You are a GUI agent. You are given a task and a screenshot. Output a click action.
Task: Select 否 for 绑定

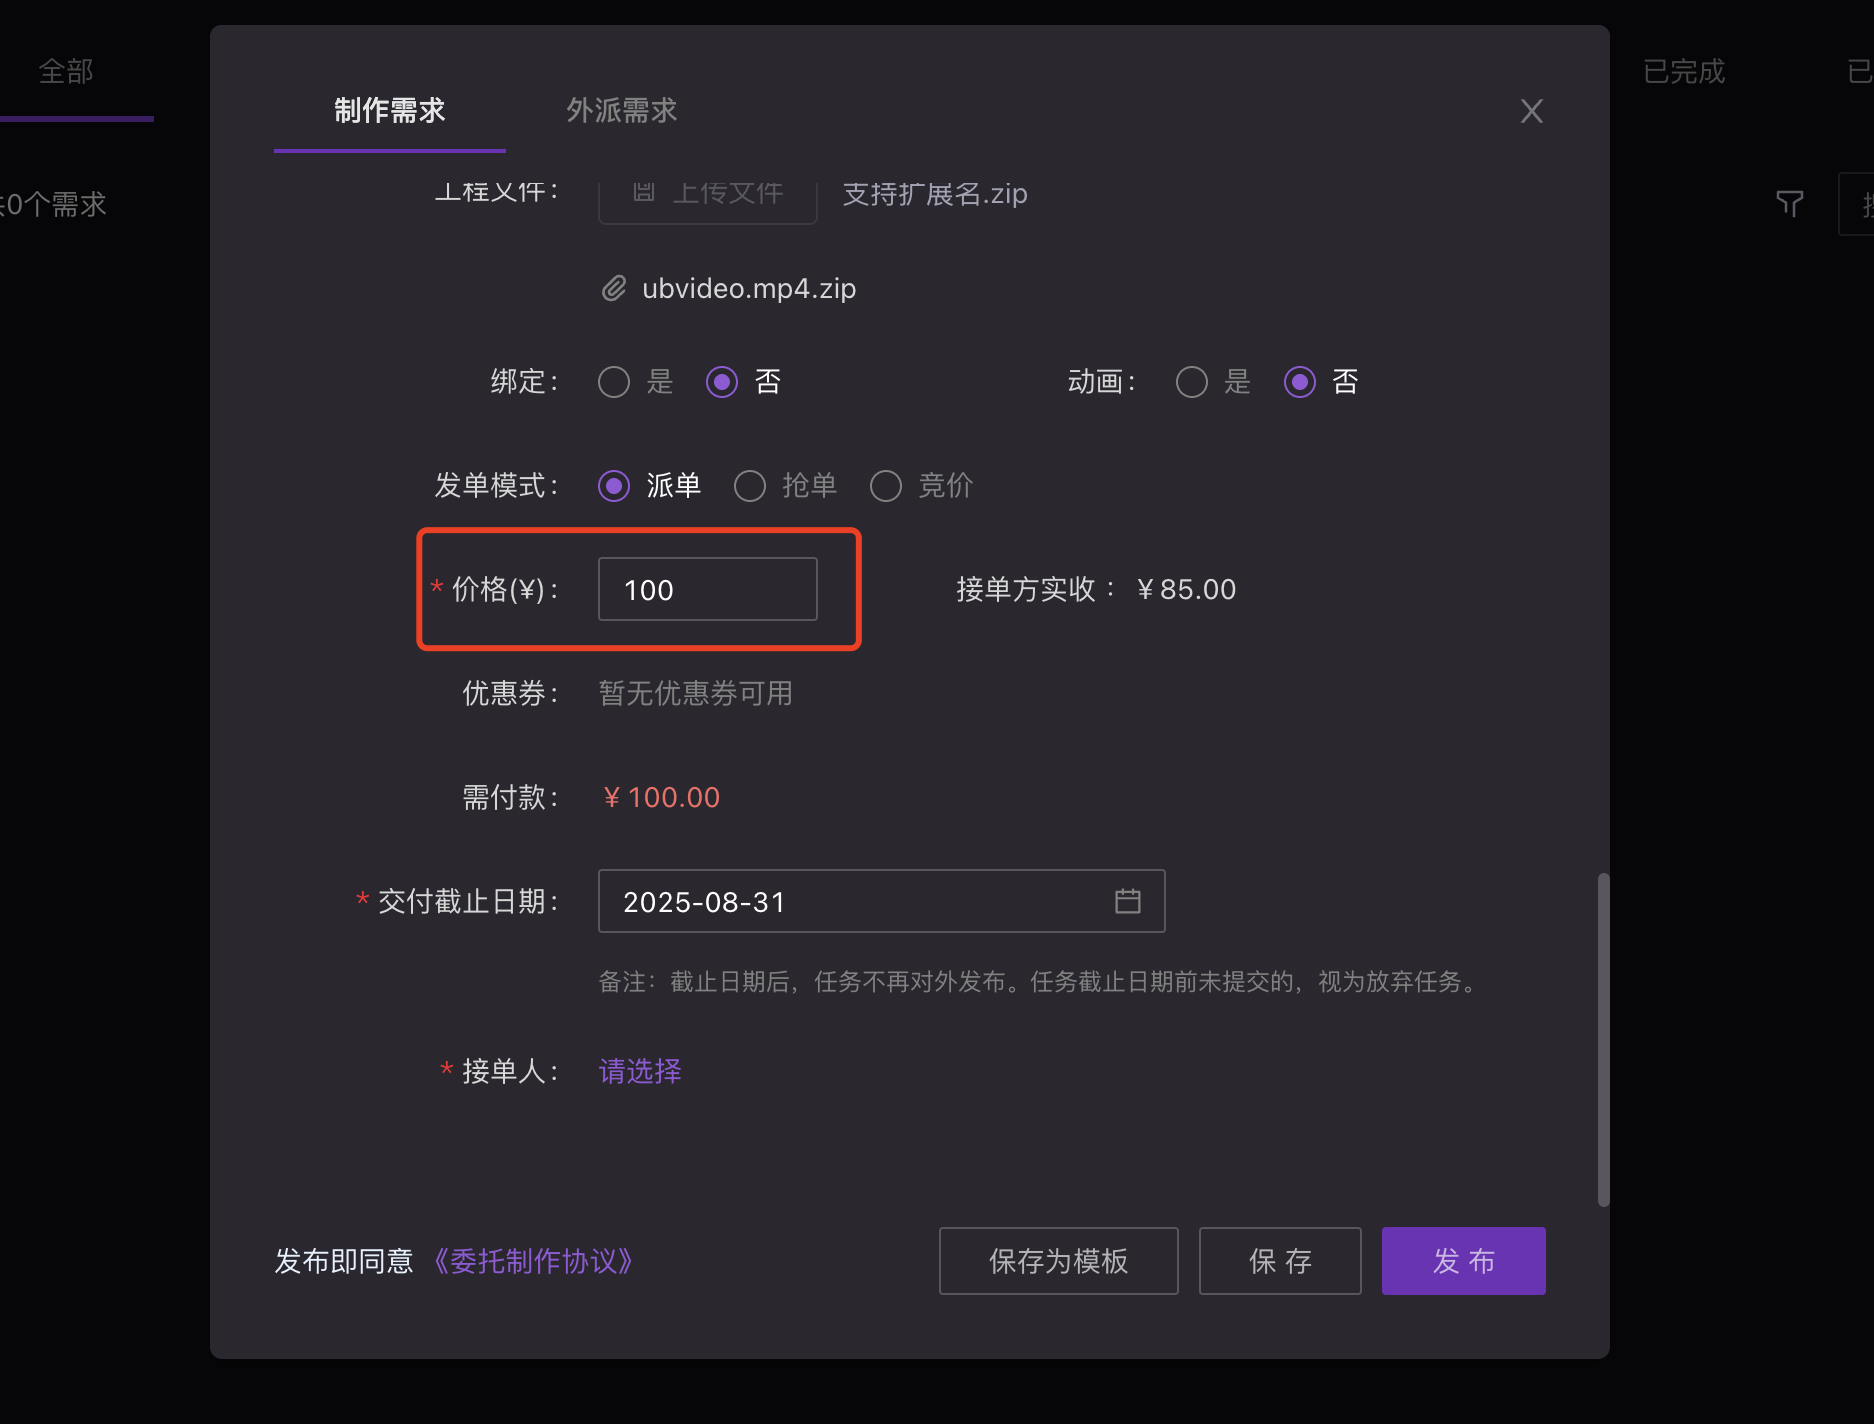pyautogui.click(x=722, y=382)
